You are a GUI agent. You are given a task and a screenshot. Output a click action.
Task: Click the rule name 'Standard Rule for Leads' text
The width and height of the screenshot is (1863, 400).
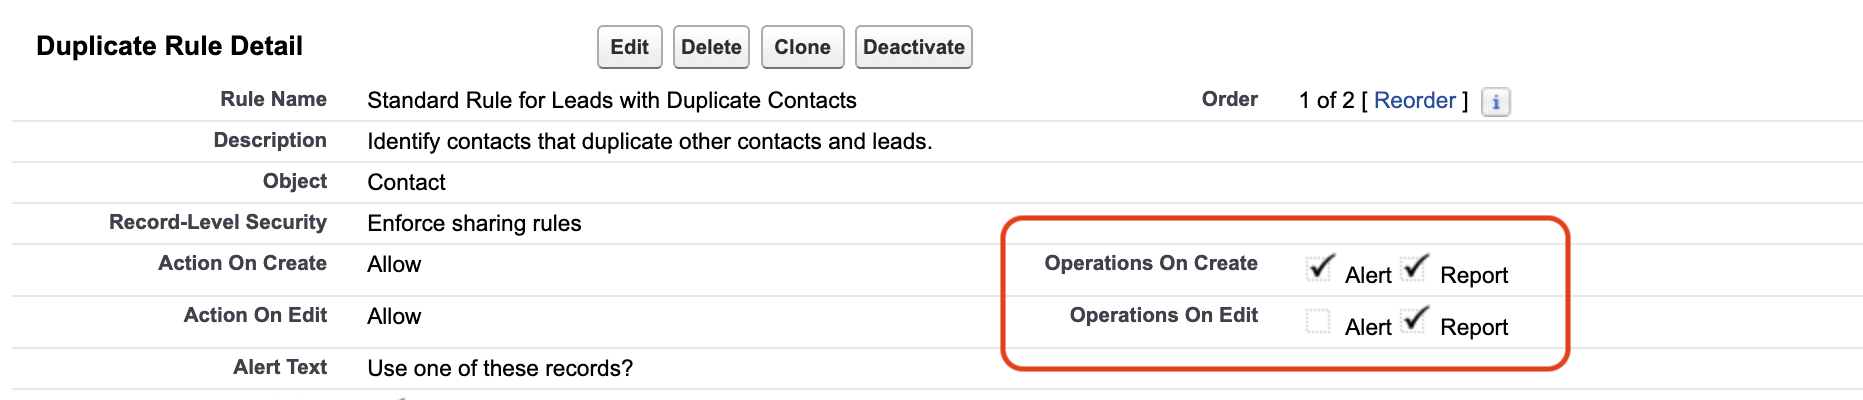611,100
